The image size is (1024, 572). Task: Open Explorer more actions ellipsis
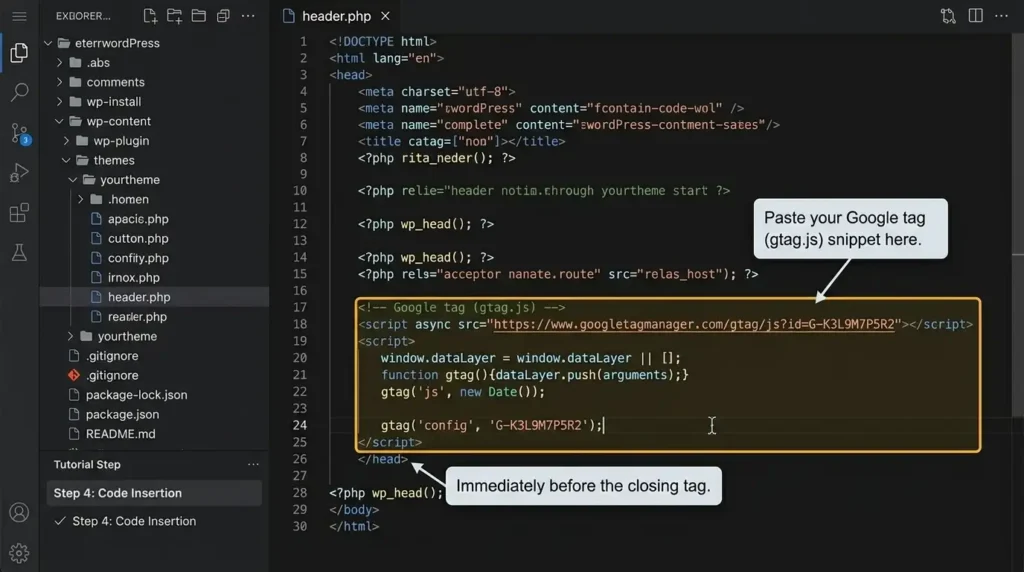248,16
